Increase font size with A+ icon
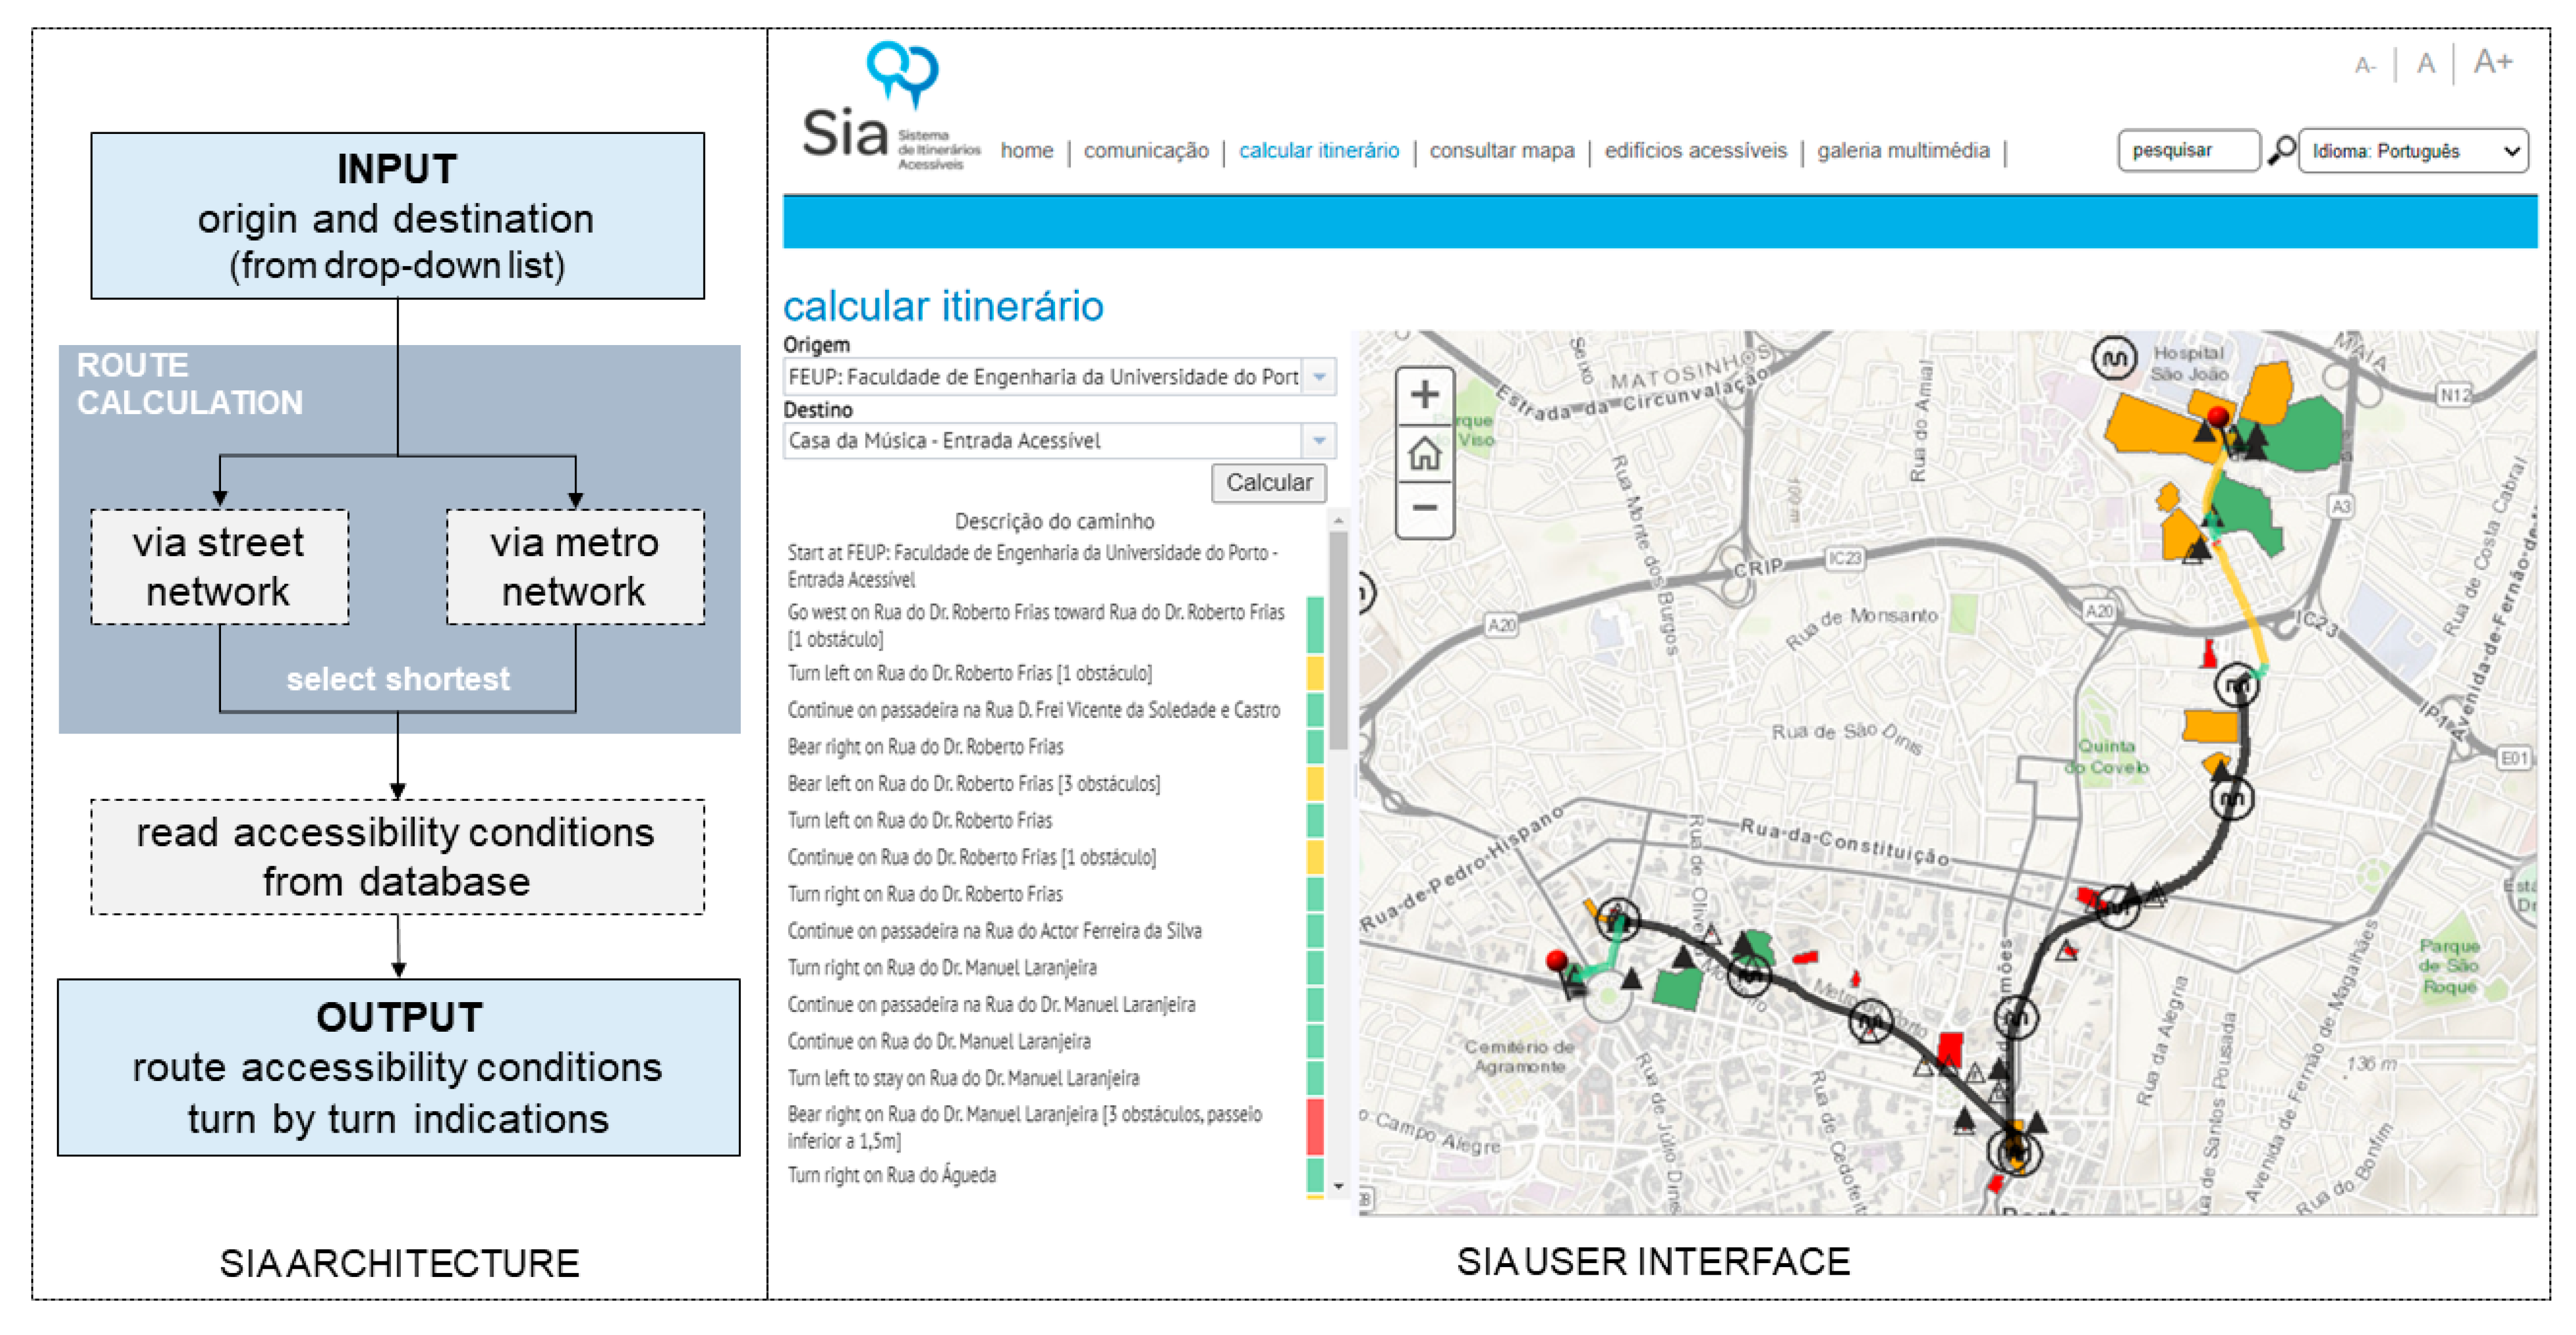Screen dimensions: 2576x1335 (2492, 62)
